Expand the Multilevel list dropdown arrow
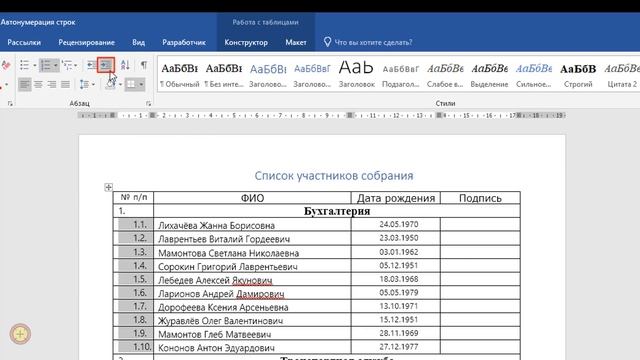The width and height of the screenshot is (640, 360). (76, 65)
